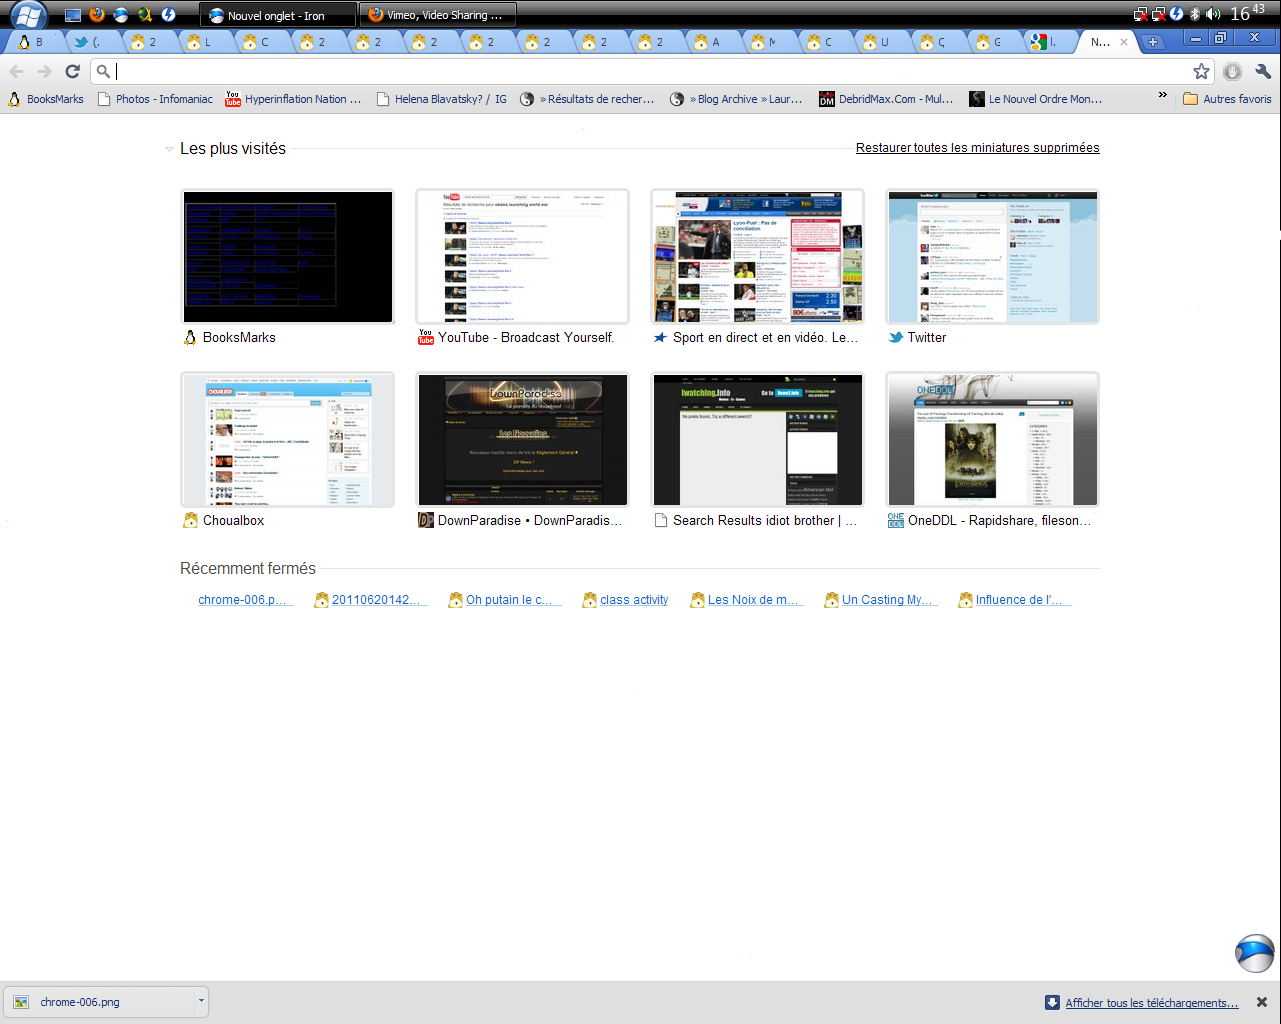Click the reload page icon
Viewport: 1281px width, 1024px height.
click(72, 71)
